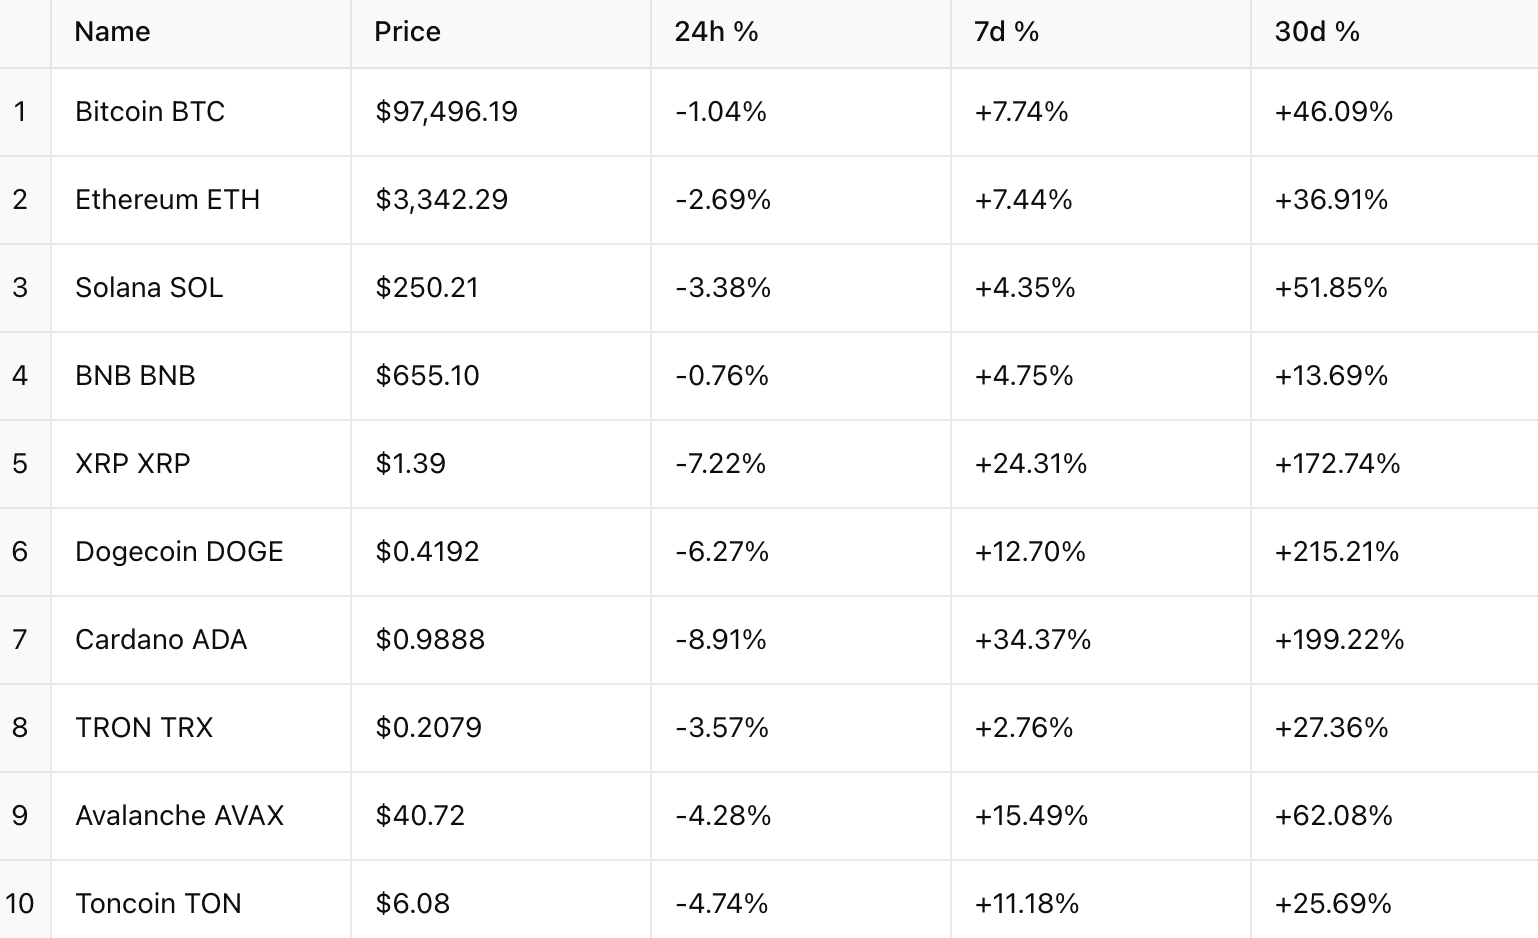Open the Bitcoin BTC link
This screenshot has width=1538, height=938.
tap(150, 111)
